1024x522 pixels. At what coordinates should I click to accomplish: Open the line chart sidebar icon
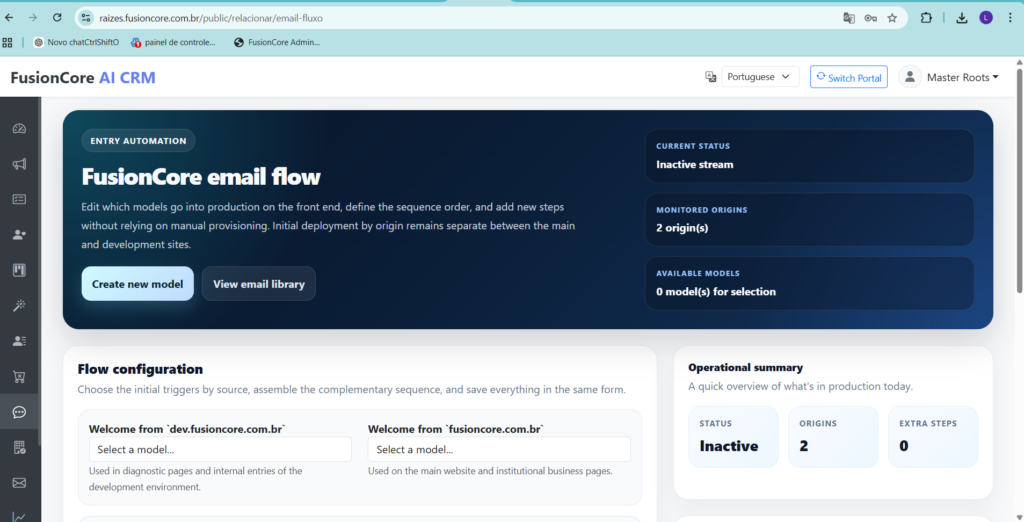tap(19, 516)
